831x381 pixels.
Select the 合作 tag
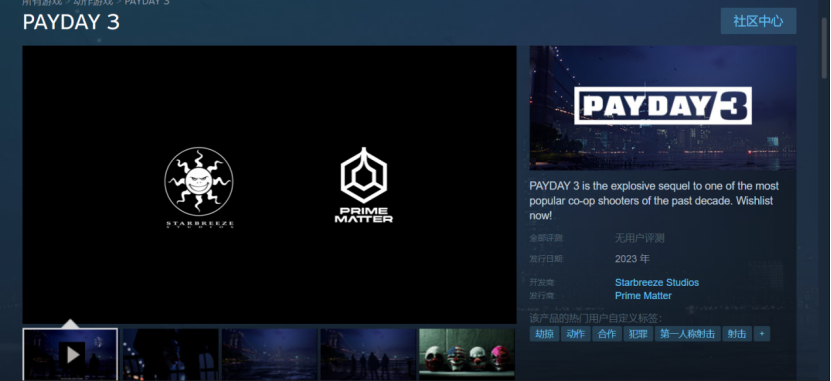point(607,334)
